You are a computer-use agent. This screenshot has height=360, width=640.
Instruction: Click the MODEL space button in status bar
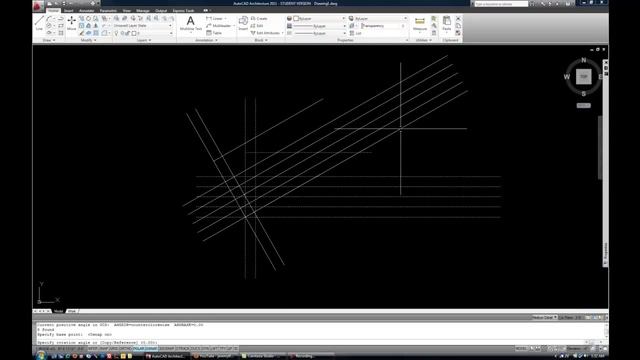pyautogui.click(x=521, y=349)
